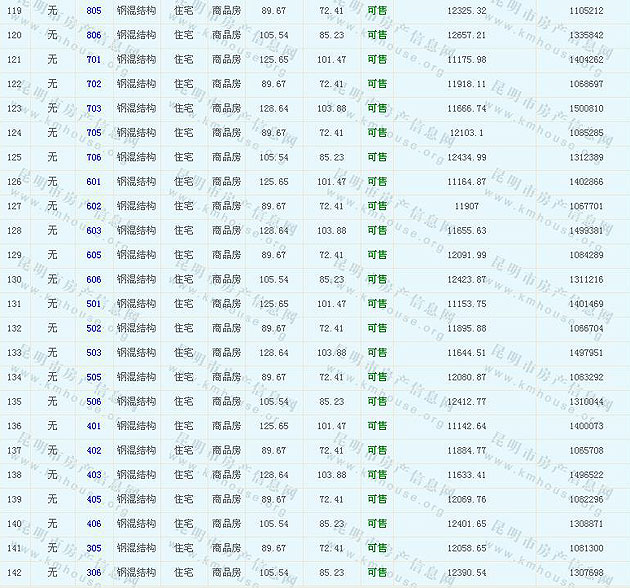Click room number 602
This screenshot has width=630, height=588.
(x=94, y=206)
